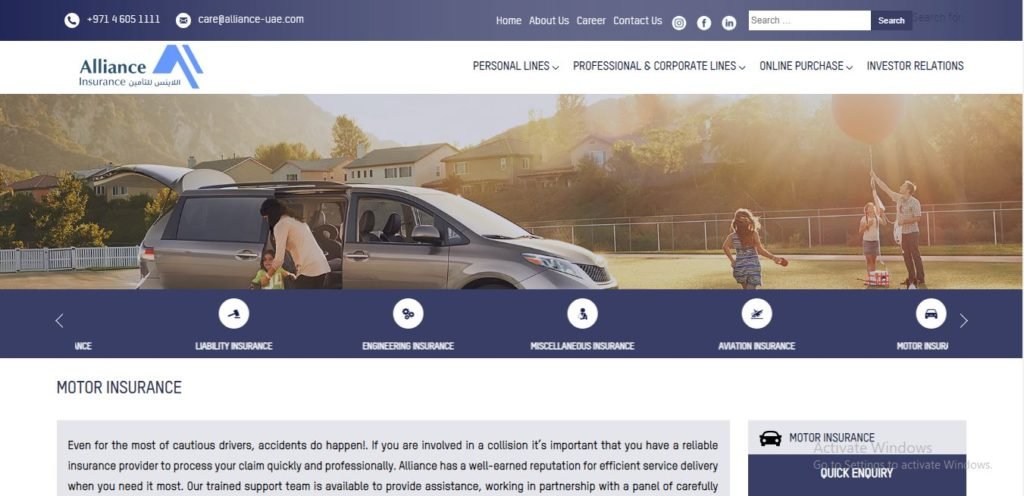The image size is (1024, 496).
Task: Advance carousel with the right arrow
Action: [963, 320]
